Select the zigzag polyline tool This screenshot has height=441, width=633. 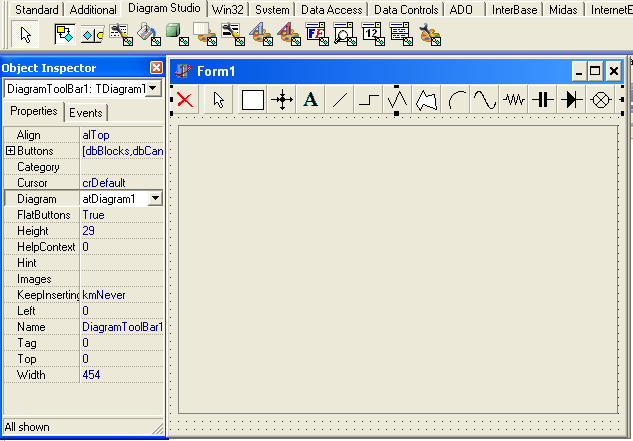click(397, 100)
